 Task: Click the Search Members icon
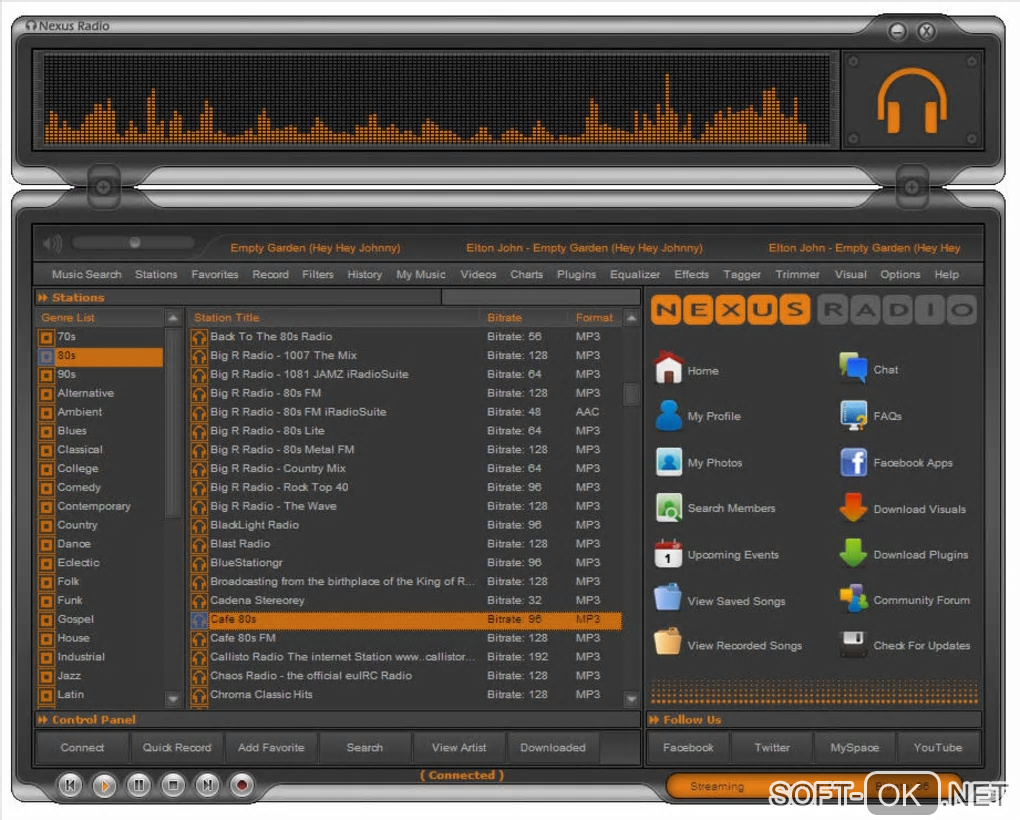(669, 508)
